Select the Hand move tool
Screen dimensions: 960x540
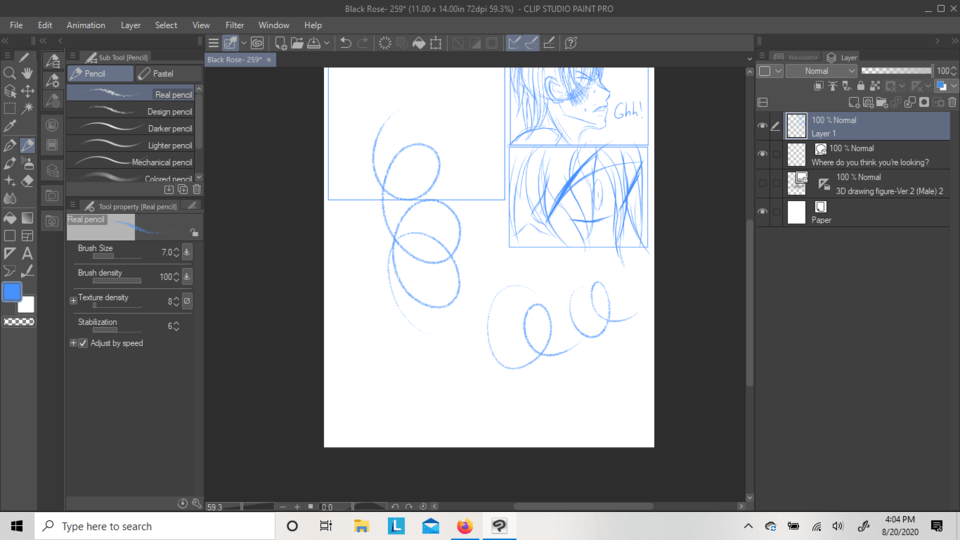[x=28, y=73]
